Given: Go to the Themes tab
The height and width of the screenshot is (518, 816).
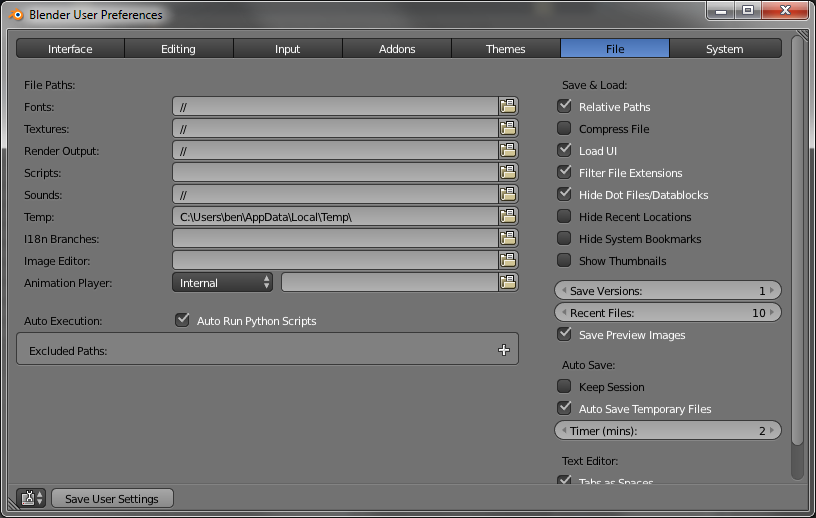Looking at the screenshot, I should point(506,48).
